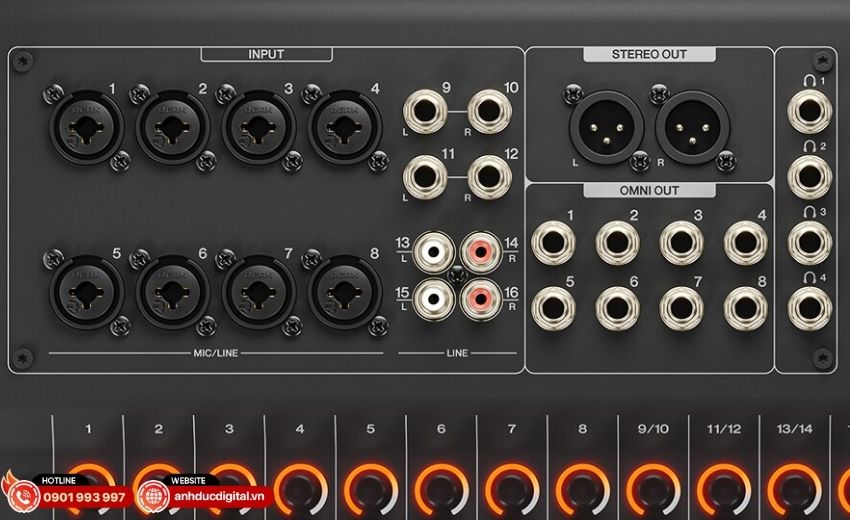Click the gain knob under channel 6
The height and width of the screenshot is (520, 850).
point(441,490)
